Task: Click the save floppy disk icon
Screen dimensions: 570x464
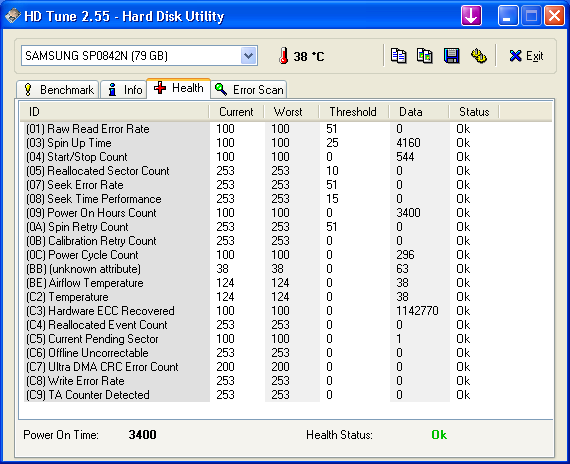Action: [x=451, y=56]
